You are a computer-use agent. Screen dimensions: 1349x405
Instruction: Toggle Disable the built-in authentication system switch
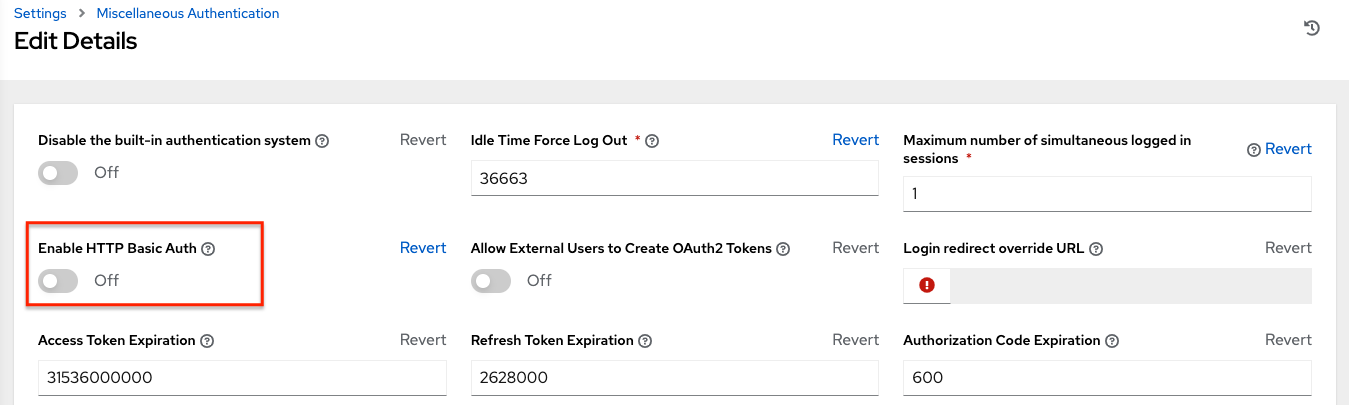(58, 173)
